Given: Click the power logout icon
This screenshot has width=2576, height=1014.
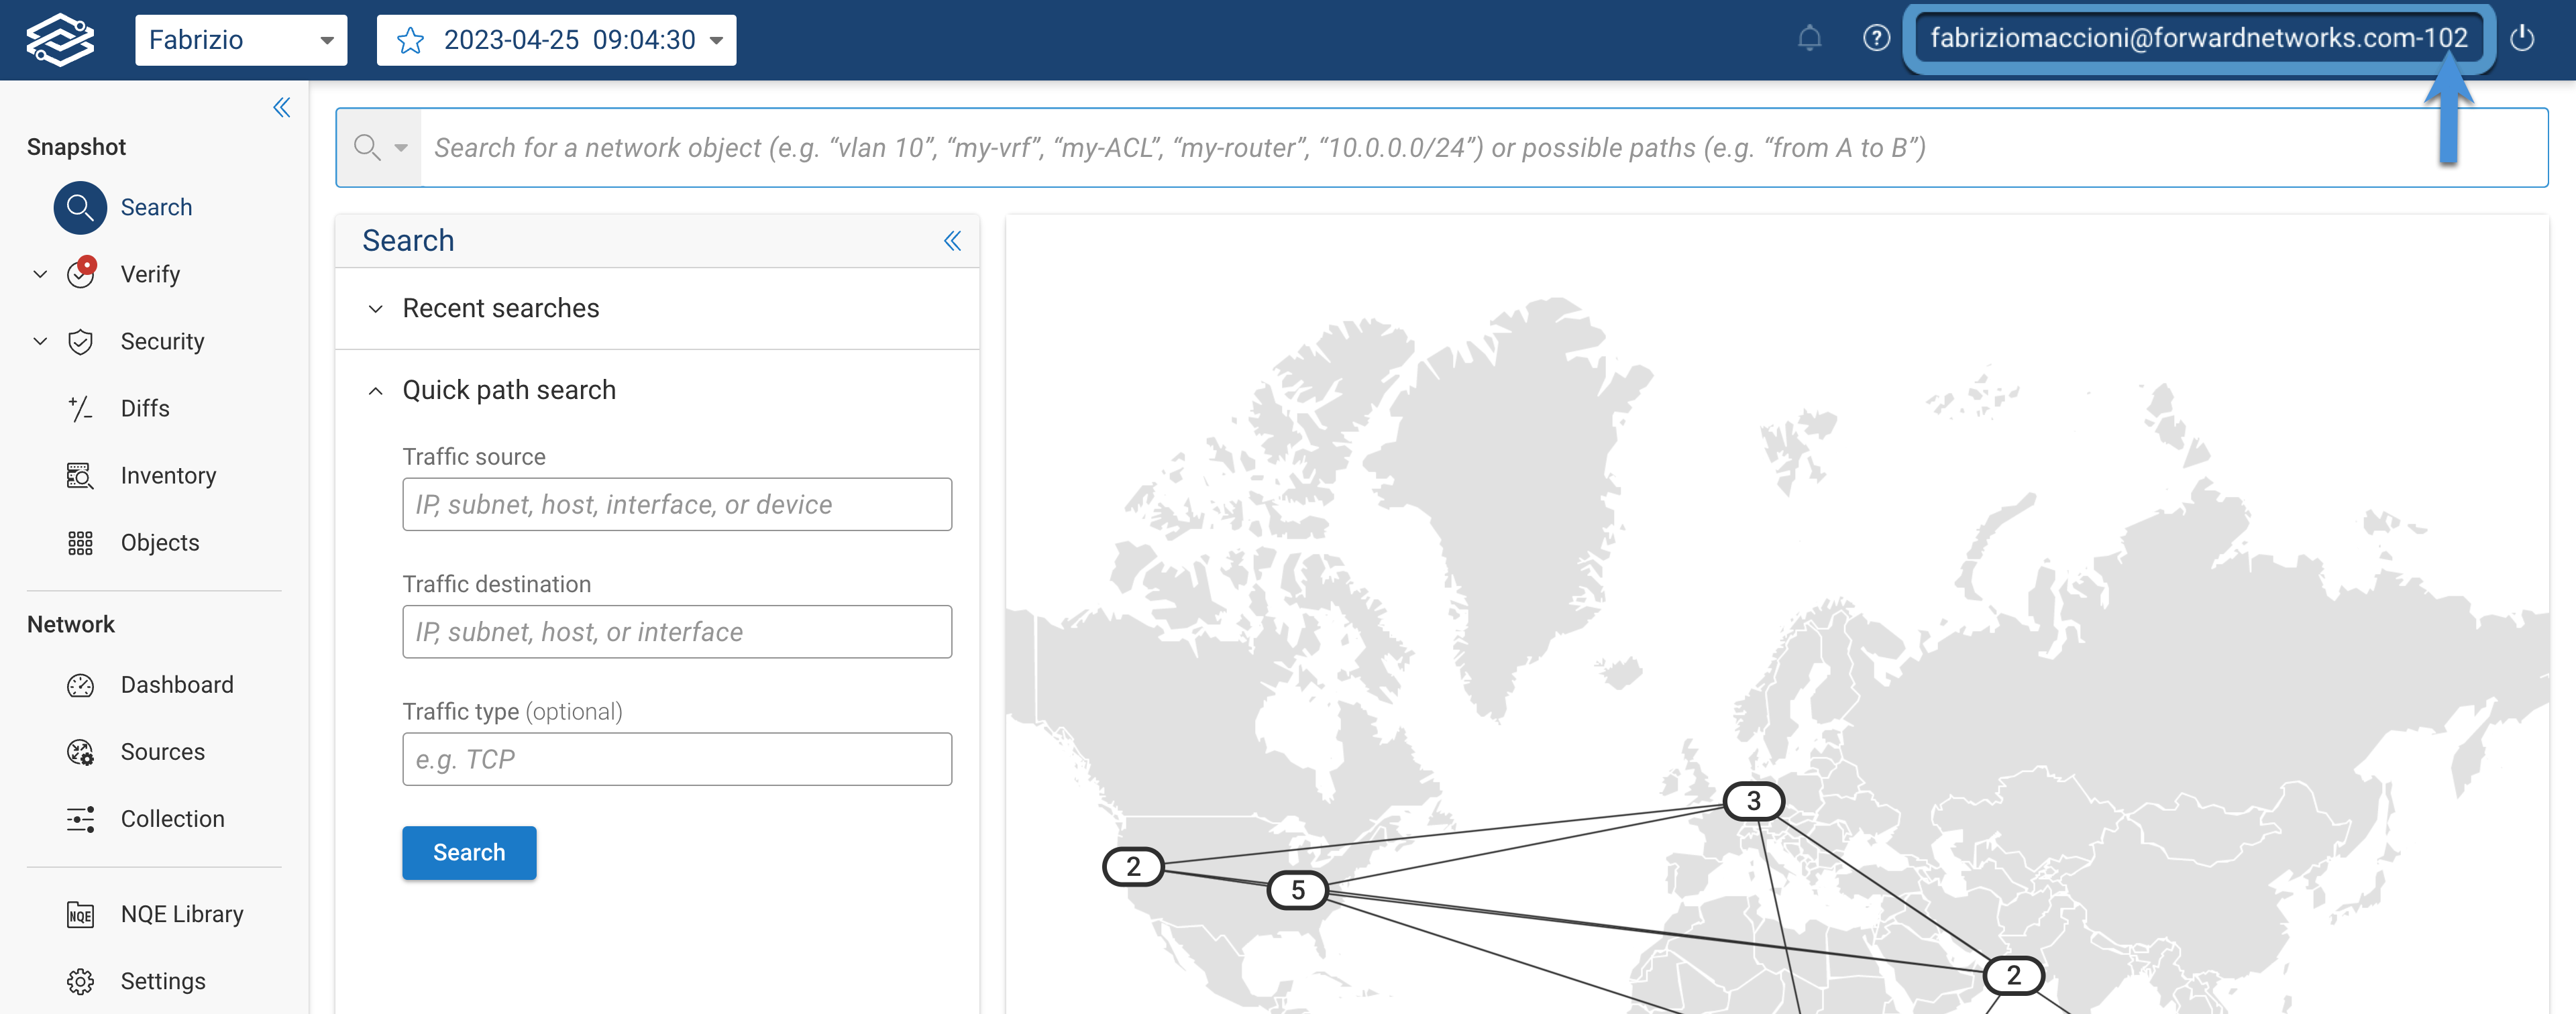Looking at the screenshot, I should pyautogui.click(x=2521, y=39).
